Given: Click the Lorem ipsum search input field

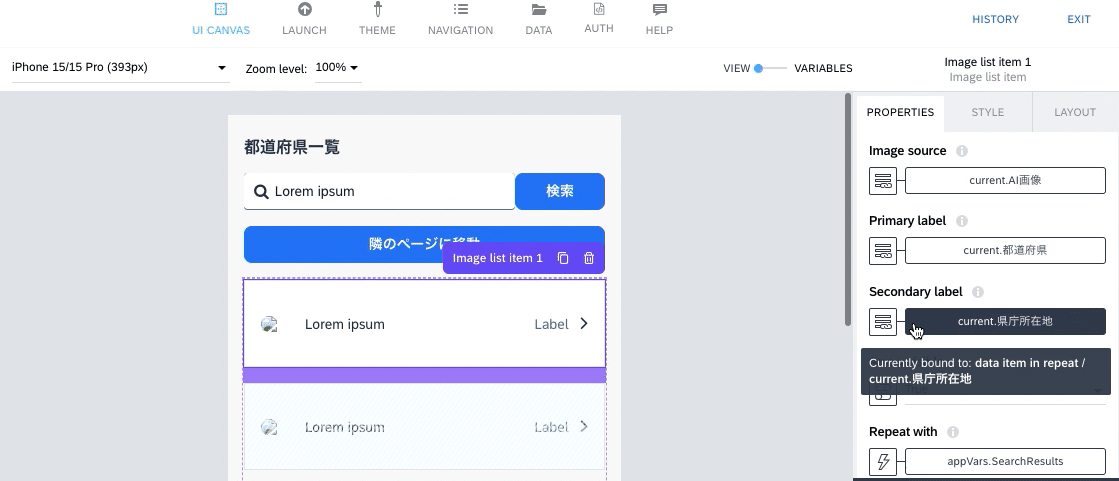Looking at the screenshot, I should (x=379, y=191).
